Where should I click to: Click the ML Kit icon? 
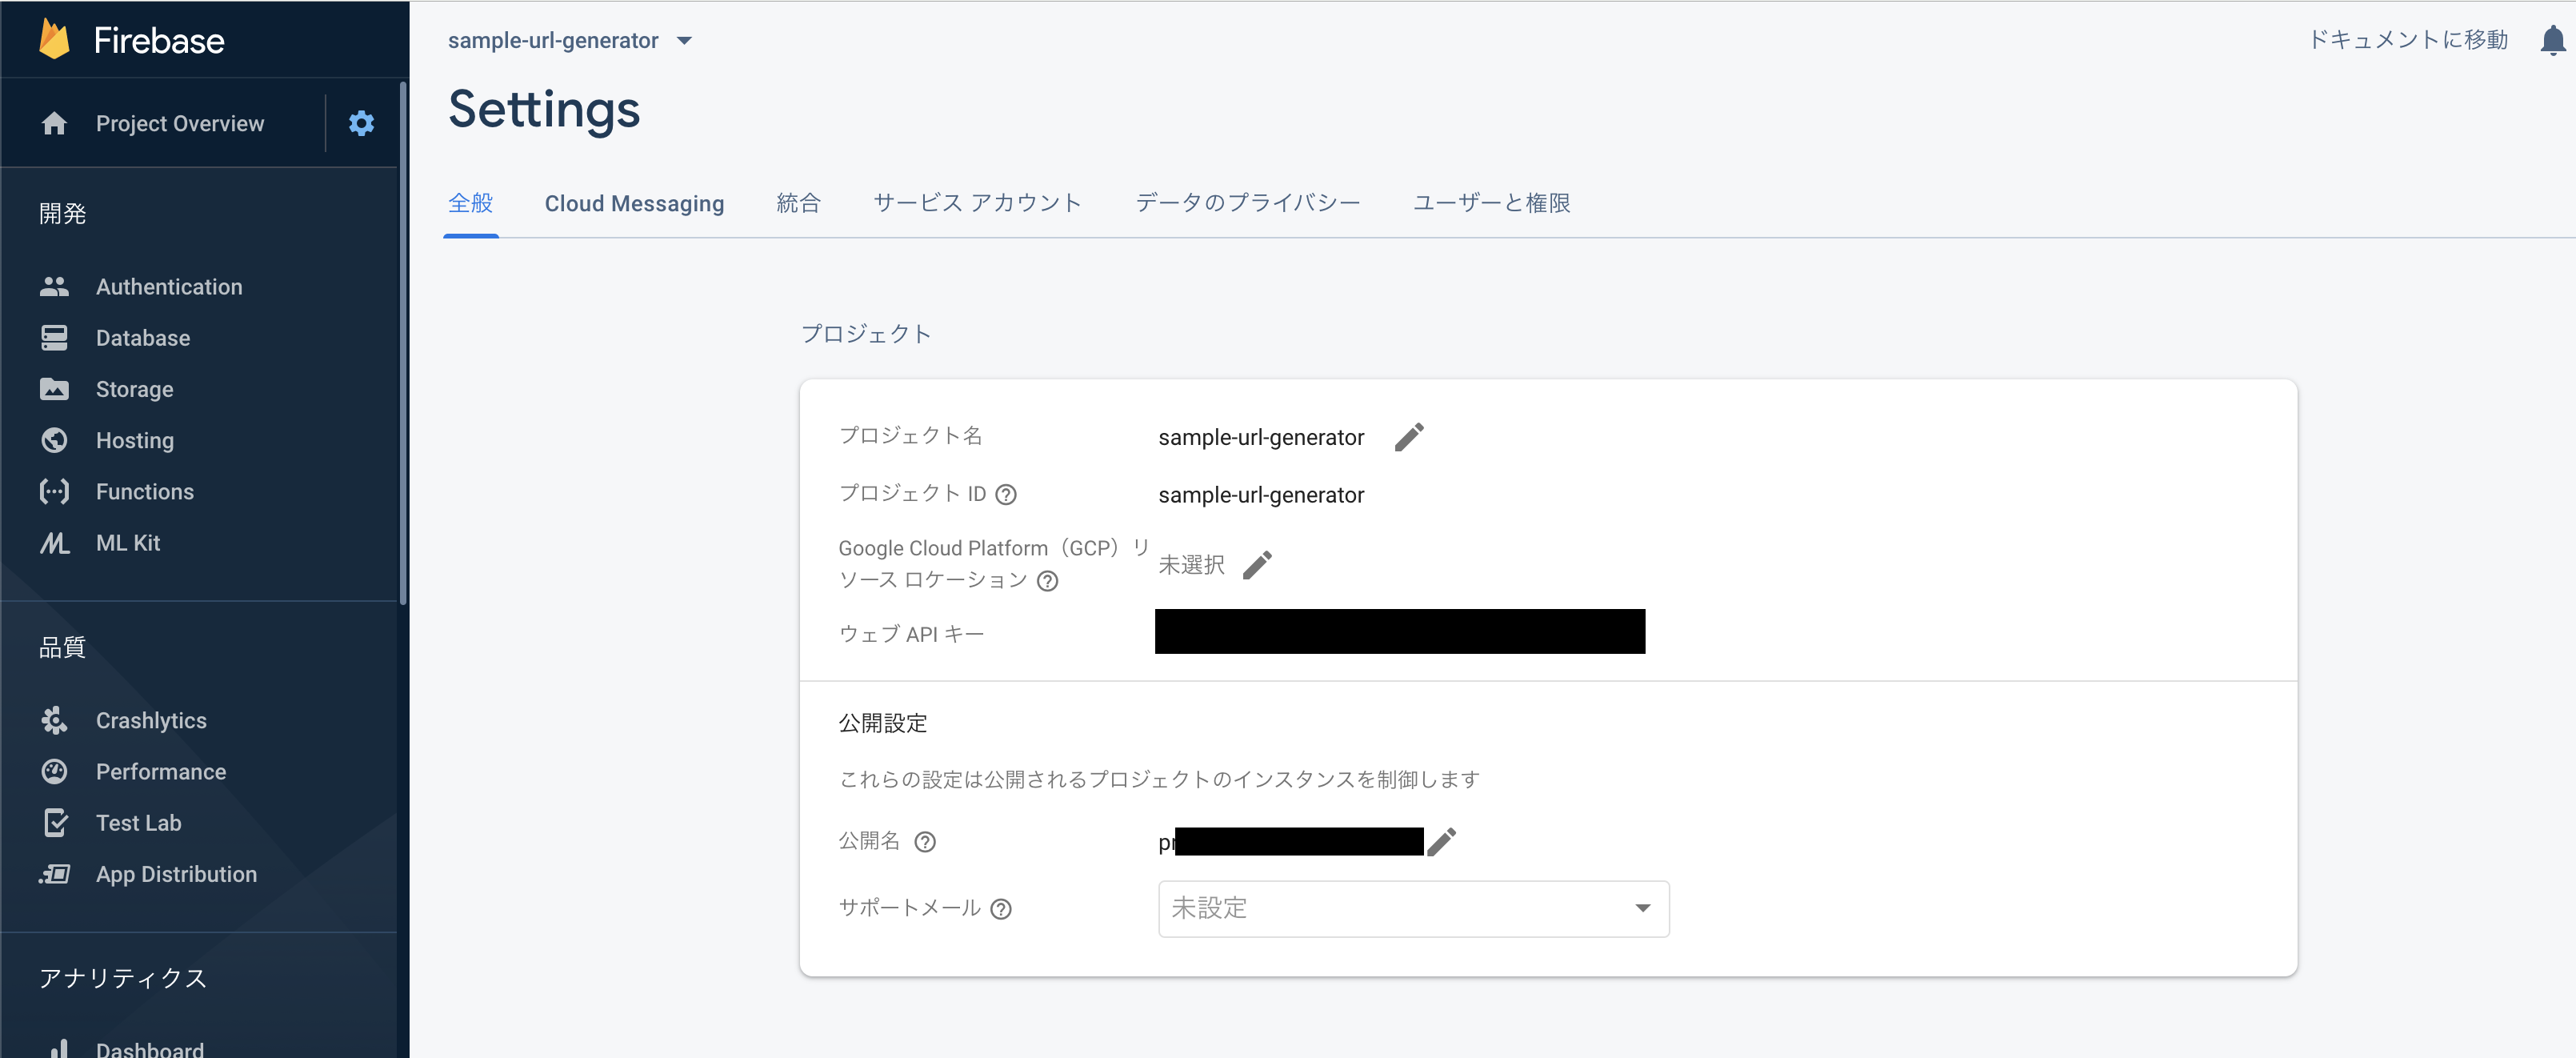(54, 543)
